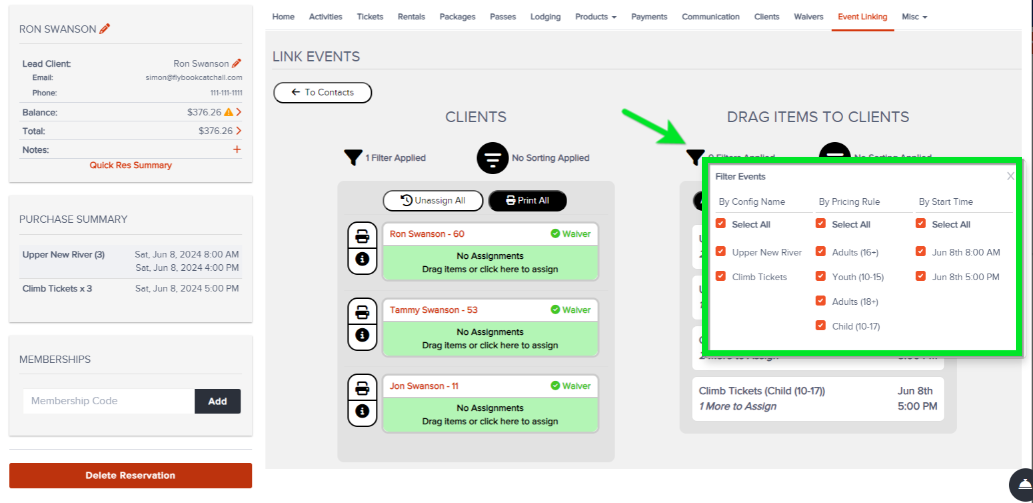Uncheck the Climb Tickets filter
Viewport: 1033px width, 503px height.
(x=721, y=277)
